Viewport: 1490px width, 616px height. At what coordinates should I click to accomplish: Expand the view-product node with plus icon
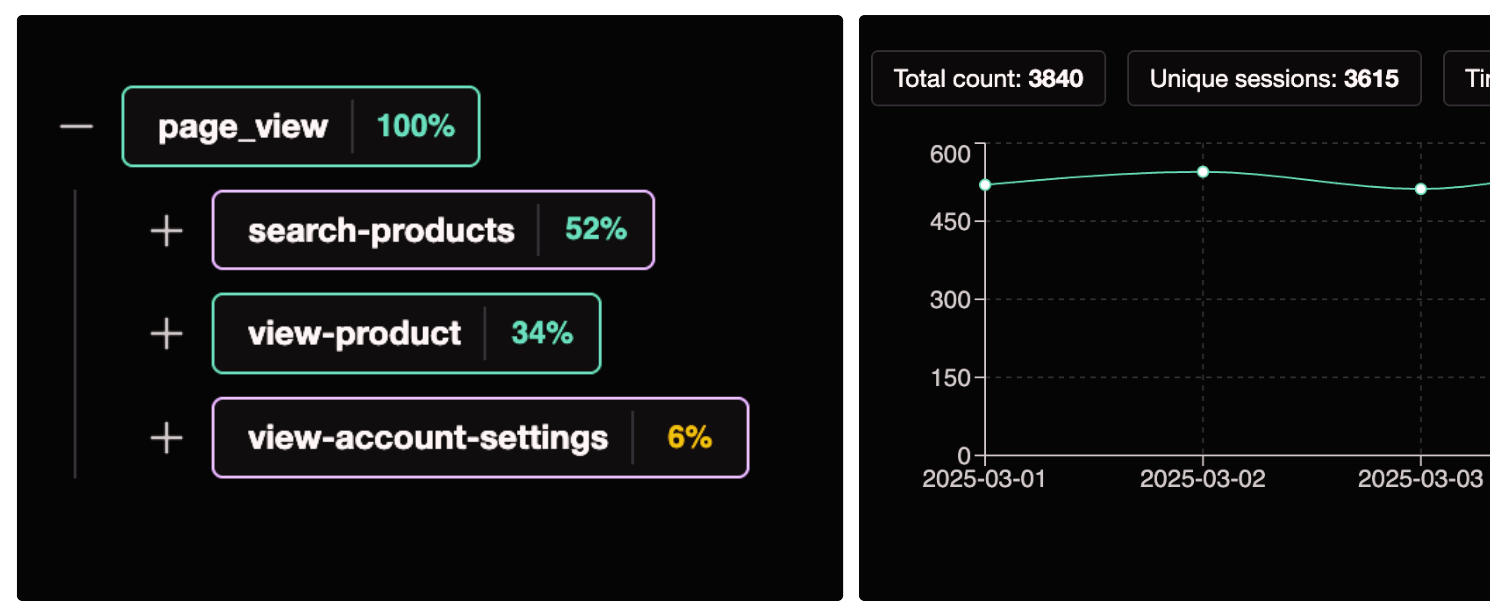[x=166, y=334]
